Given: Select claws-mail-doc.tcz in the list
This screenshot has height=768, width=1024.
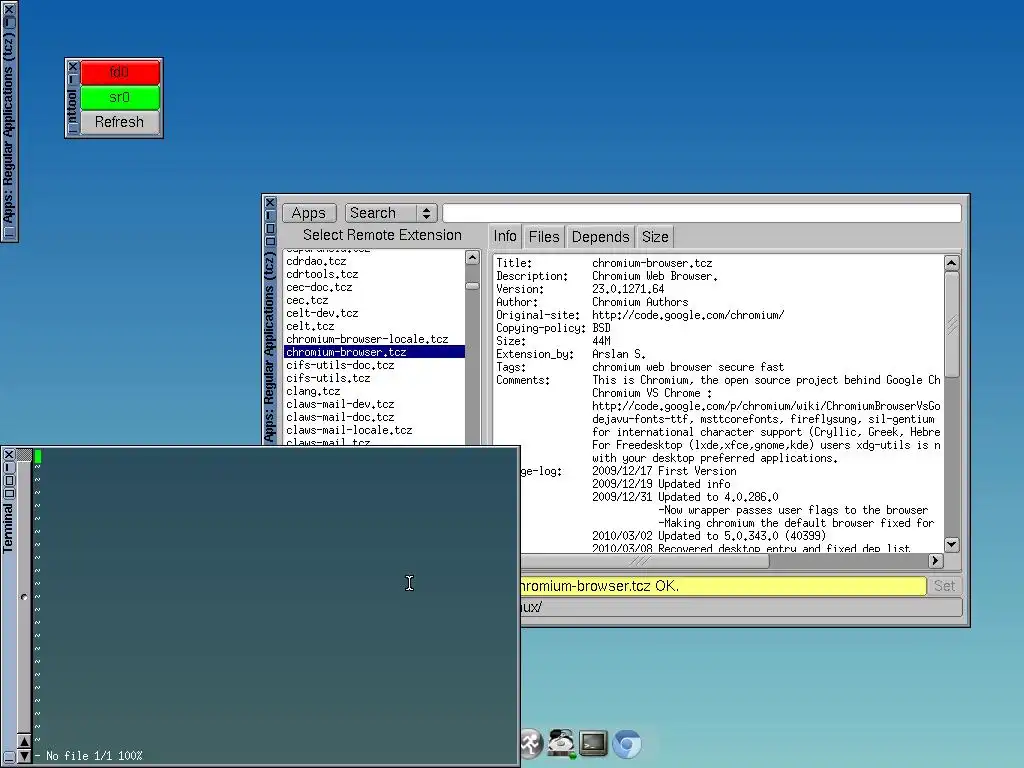Looking at the screenshot, I should click(374, 417).
